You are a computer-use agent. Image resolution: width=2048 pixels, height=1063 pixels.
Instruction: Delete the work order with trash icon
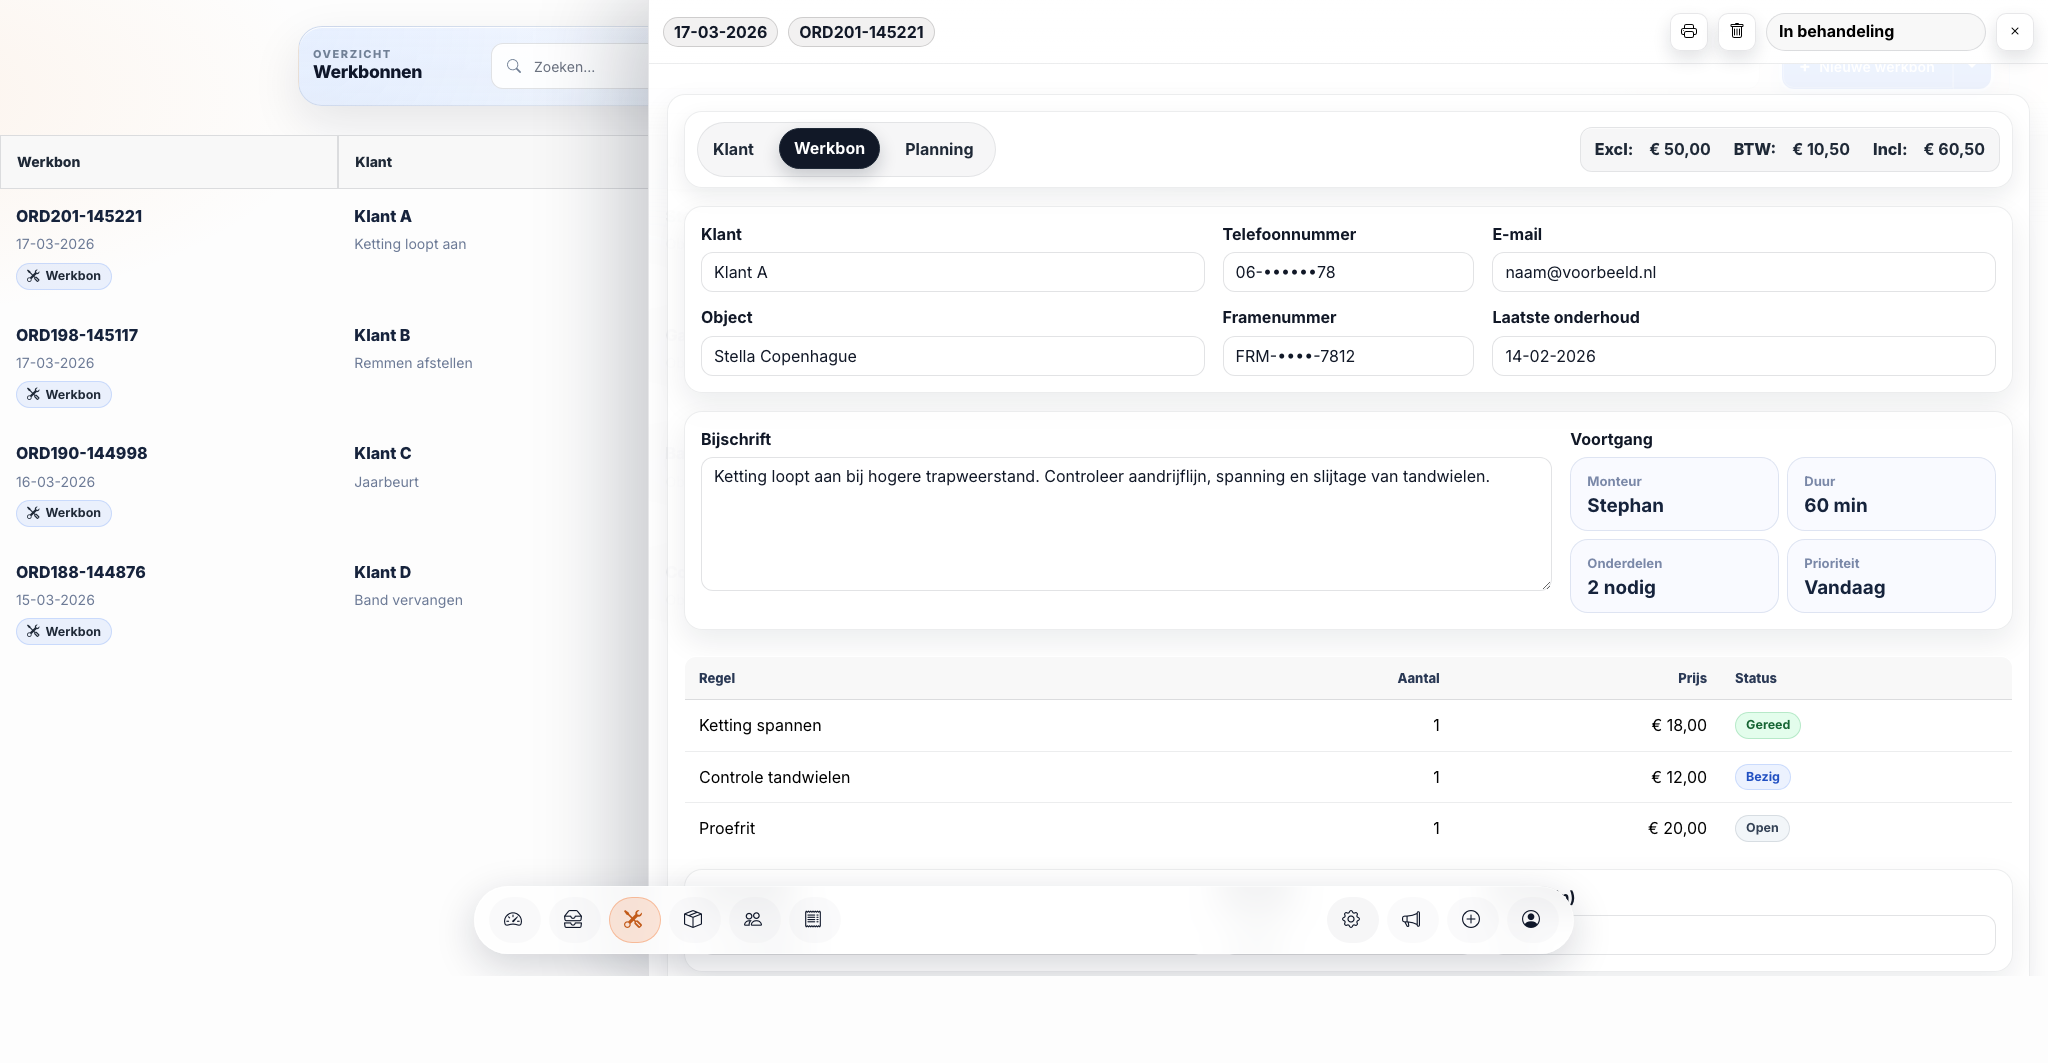(1737, 31)
